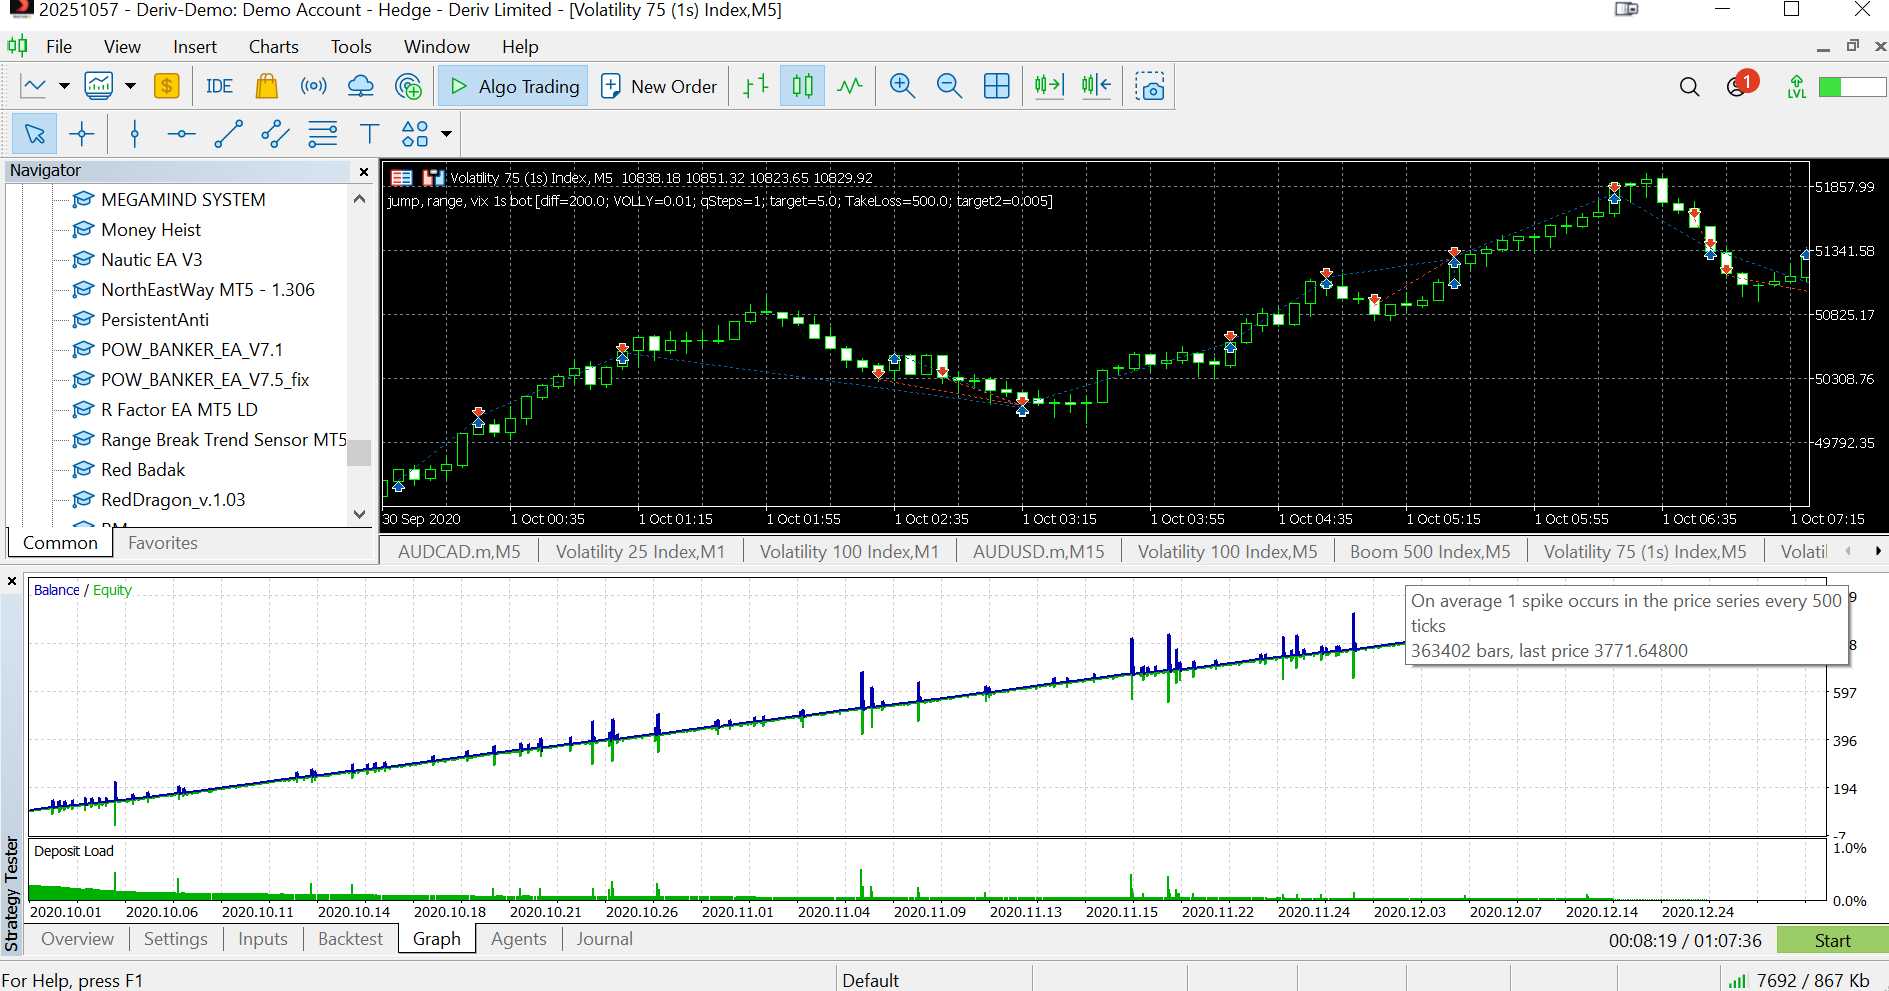The height and width of the screenshot is (991, 1889).
Task: Open the Insert menu
Action: pyautogui.click(x=194, y=46)
